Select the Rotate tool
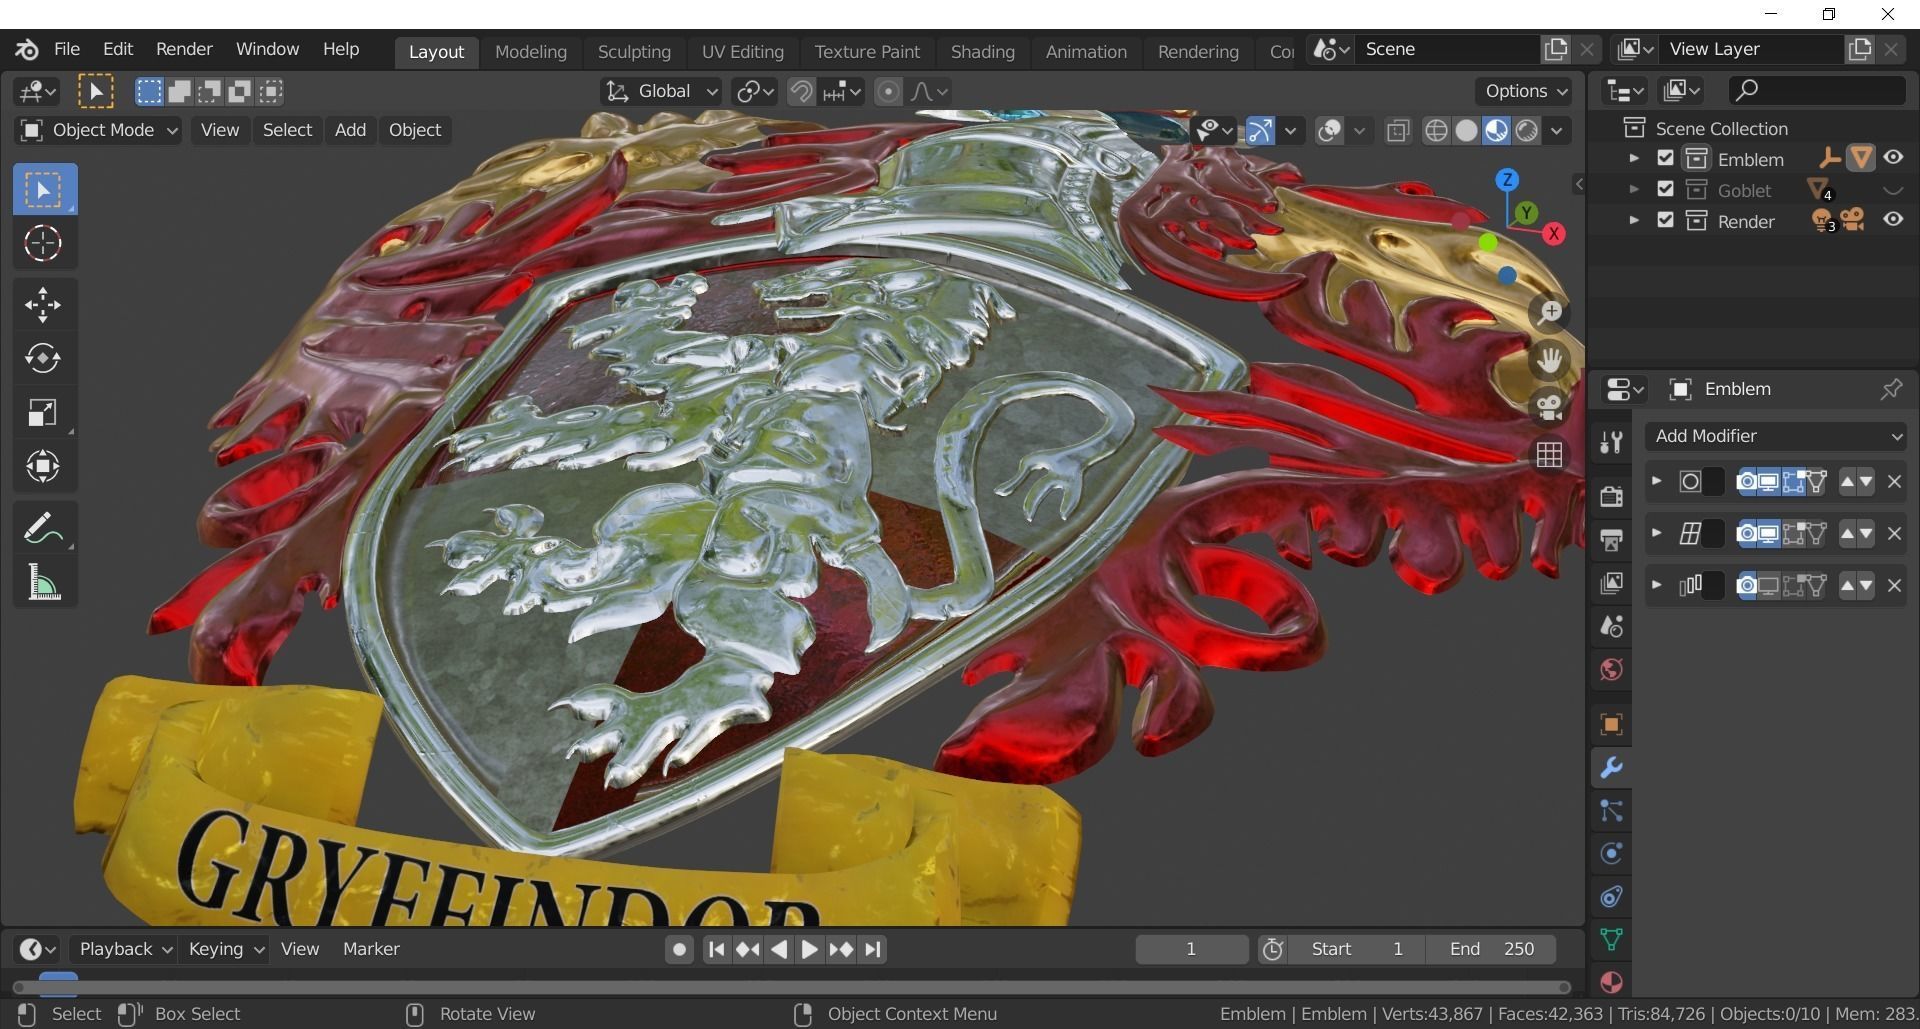This screenshot has width=1920, height=1029. (x=43, y=358)
